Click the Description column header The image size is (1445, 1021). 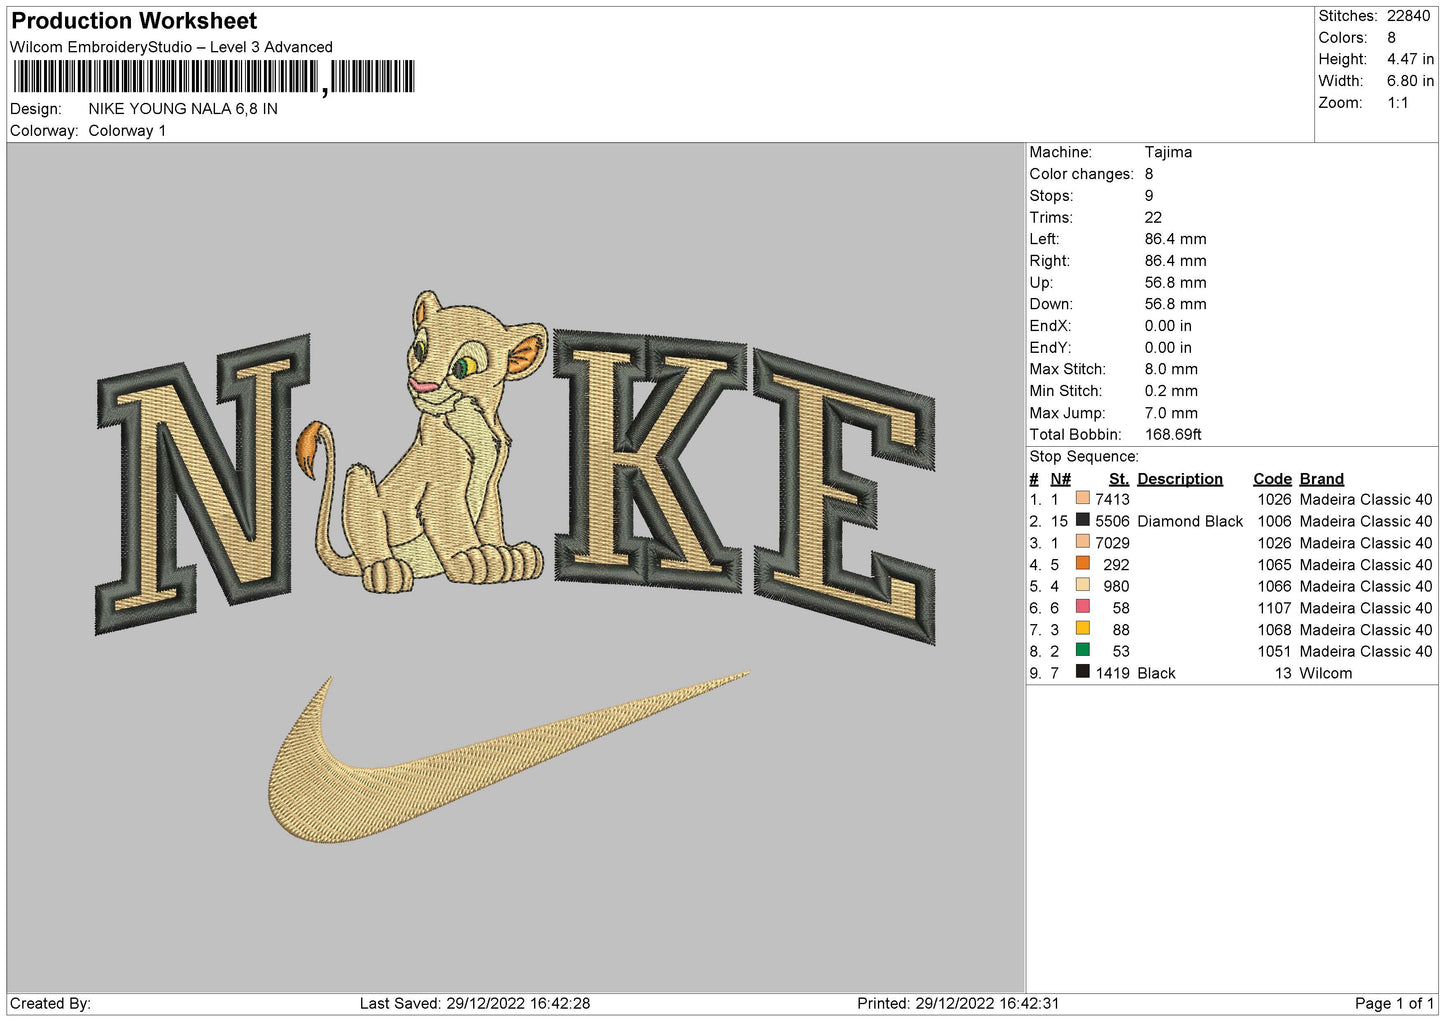tap(1180, 479)
